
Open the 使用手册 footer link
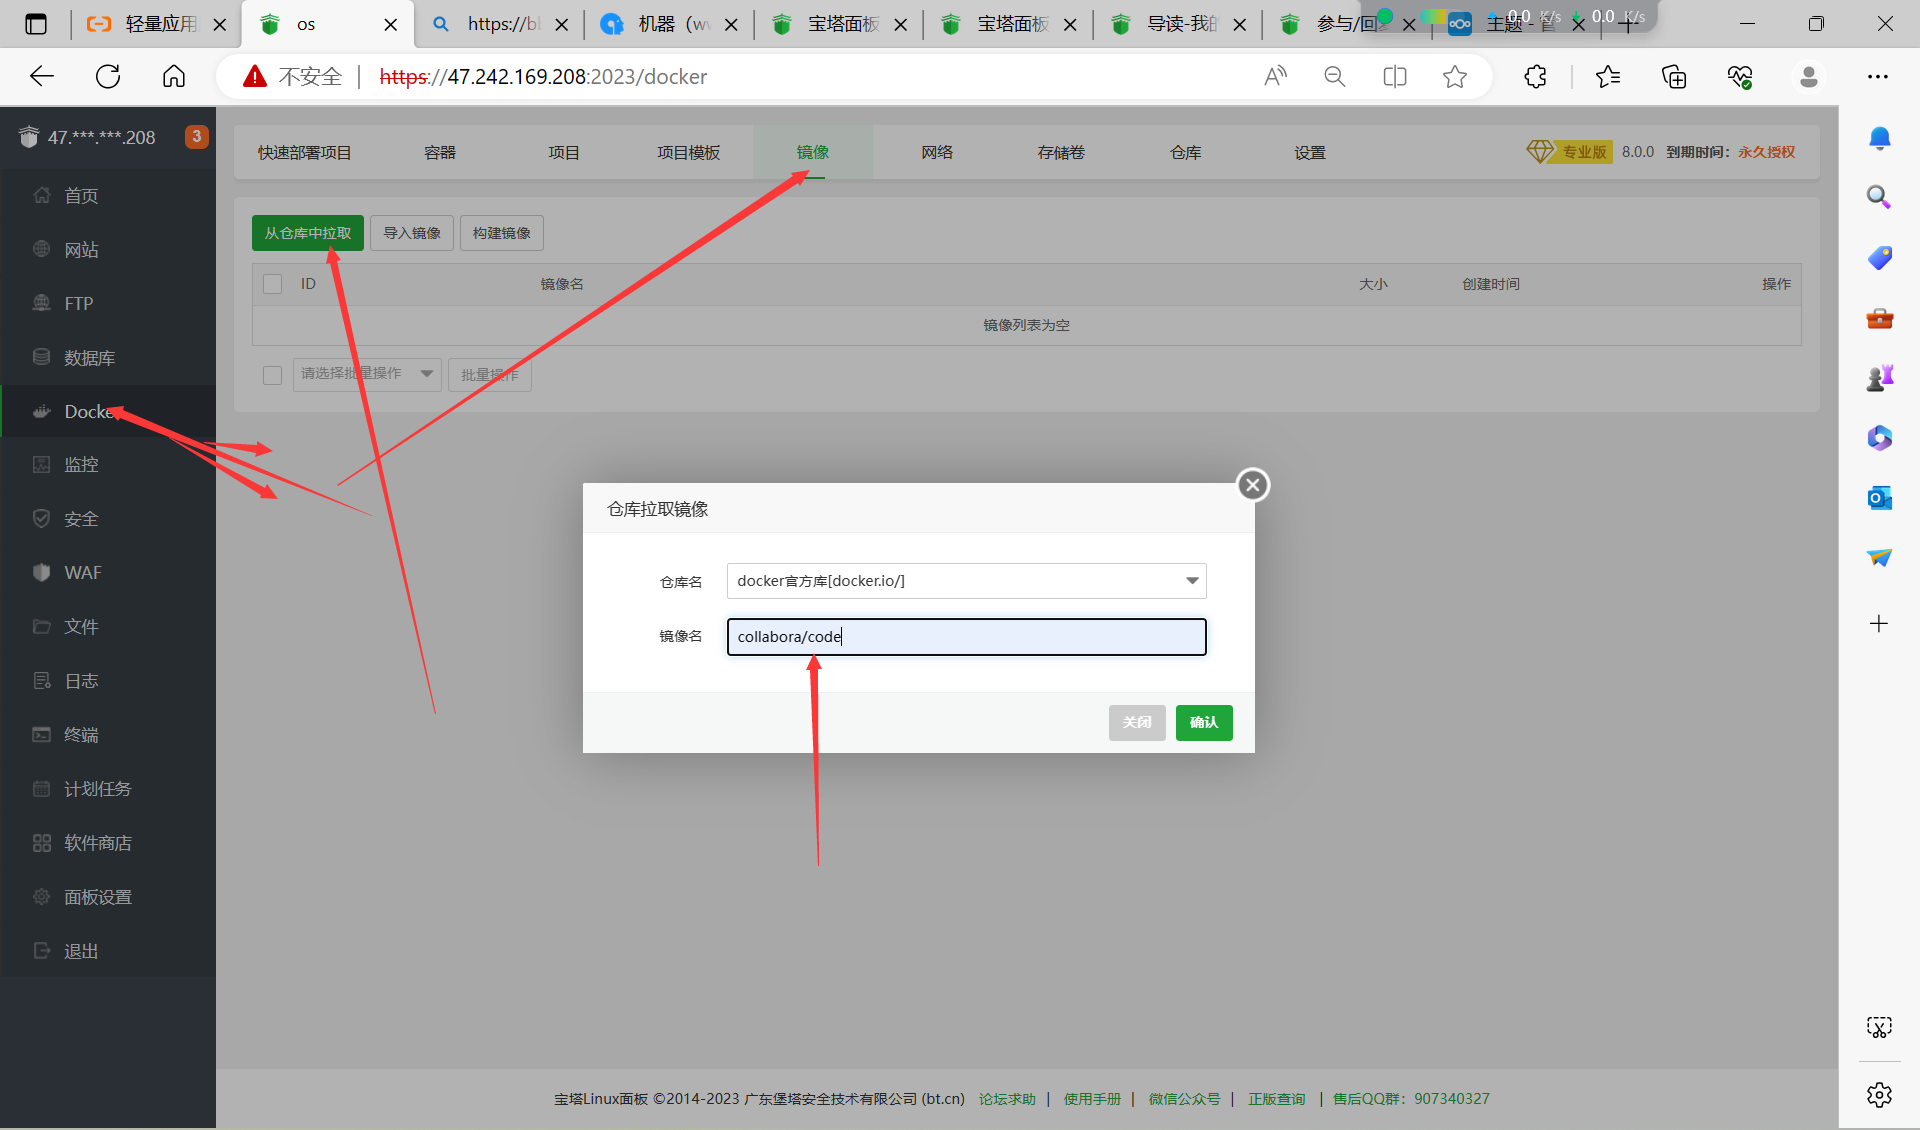(x=1092, y=1099)
